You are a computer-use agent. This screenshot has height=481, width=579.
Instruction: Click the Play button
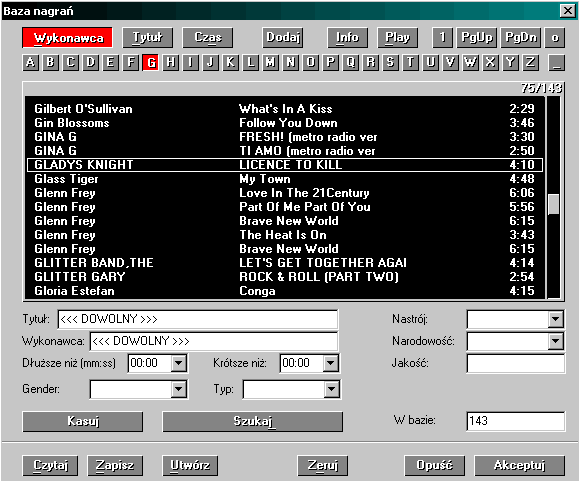click(x=397, y=38)
